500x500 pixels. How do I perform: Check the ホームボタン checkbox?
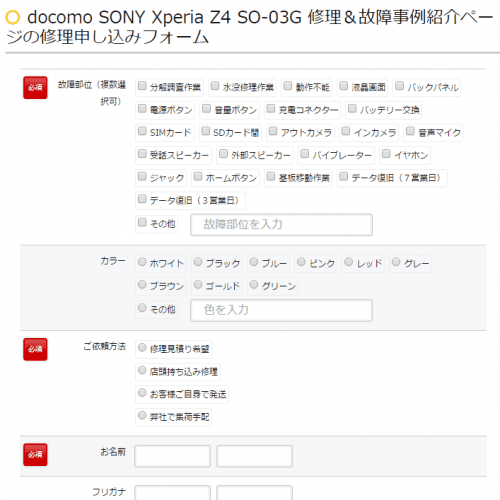tap(198, 176)
